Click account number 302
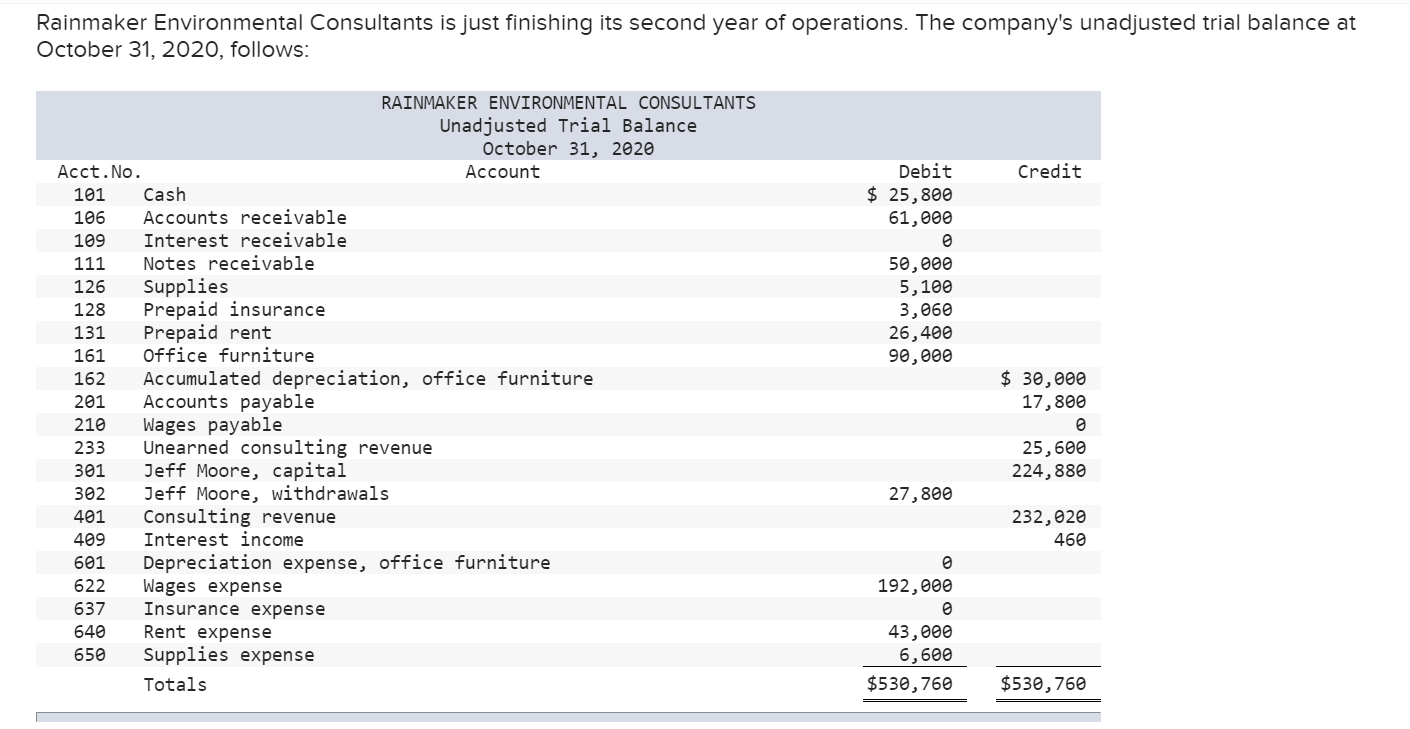The width and height of the screenshot is (1410, 729). (x=90, y=493)
